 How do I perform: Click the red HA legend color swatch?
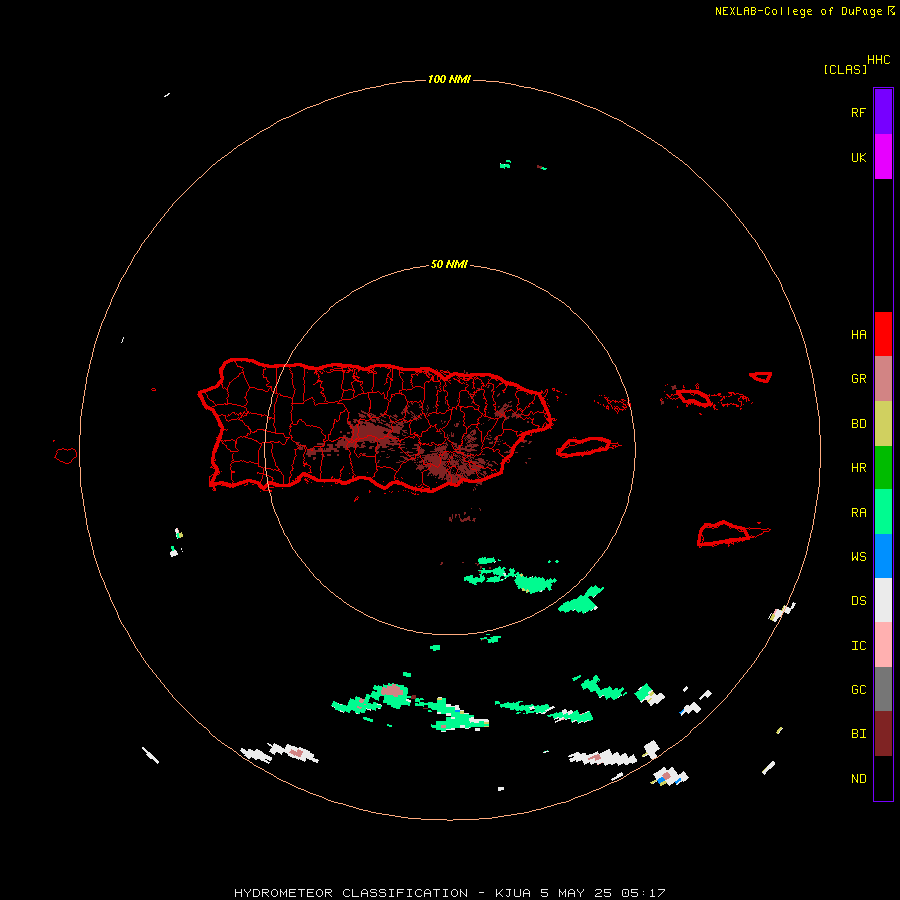(x=883, y=334)
